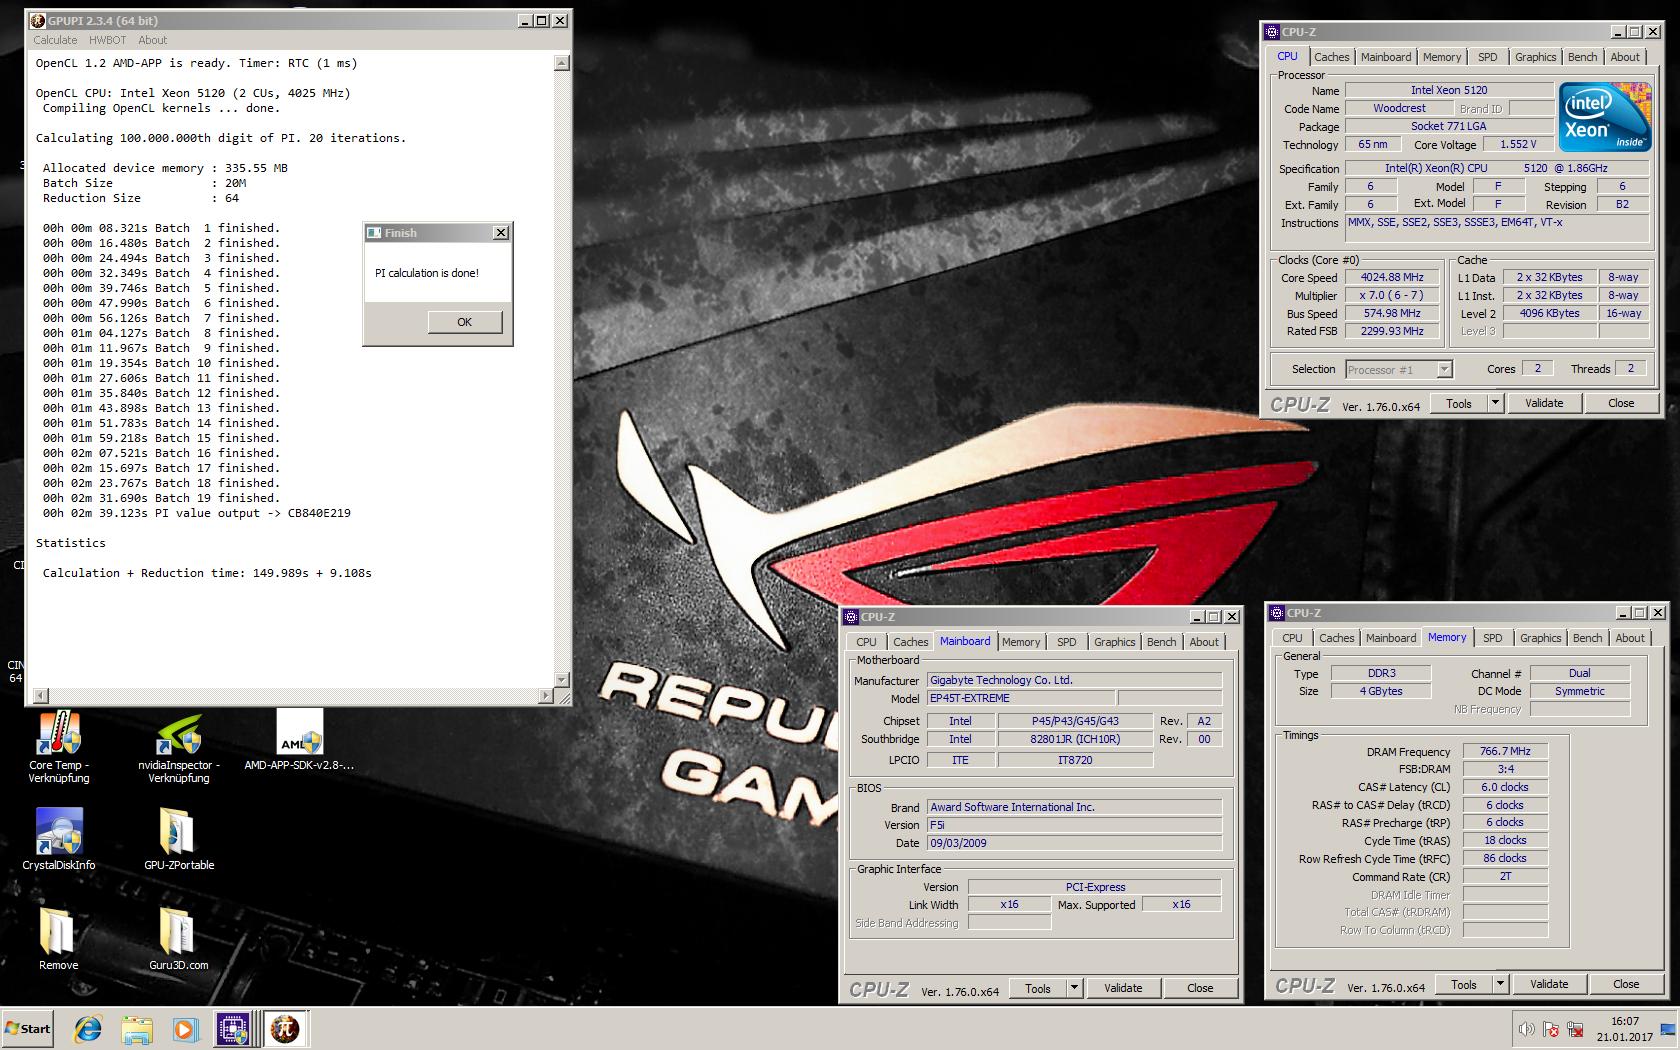This screenshot has height=1050, width=1680.
Task: Open the HWBOT menu in GPUPI
Action: click(107, 40)
